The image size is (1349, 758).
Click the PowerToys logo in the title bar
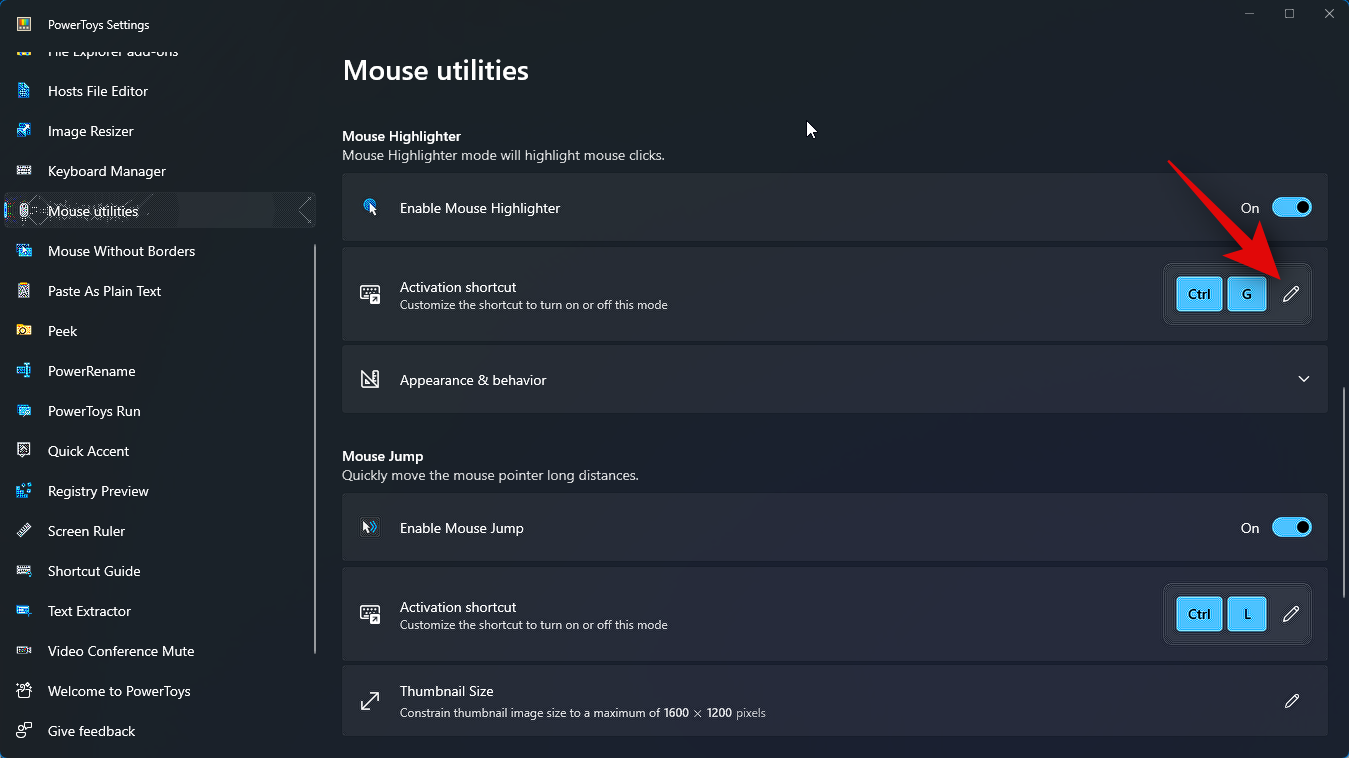pos(26,23)
